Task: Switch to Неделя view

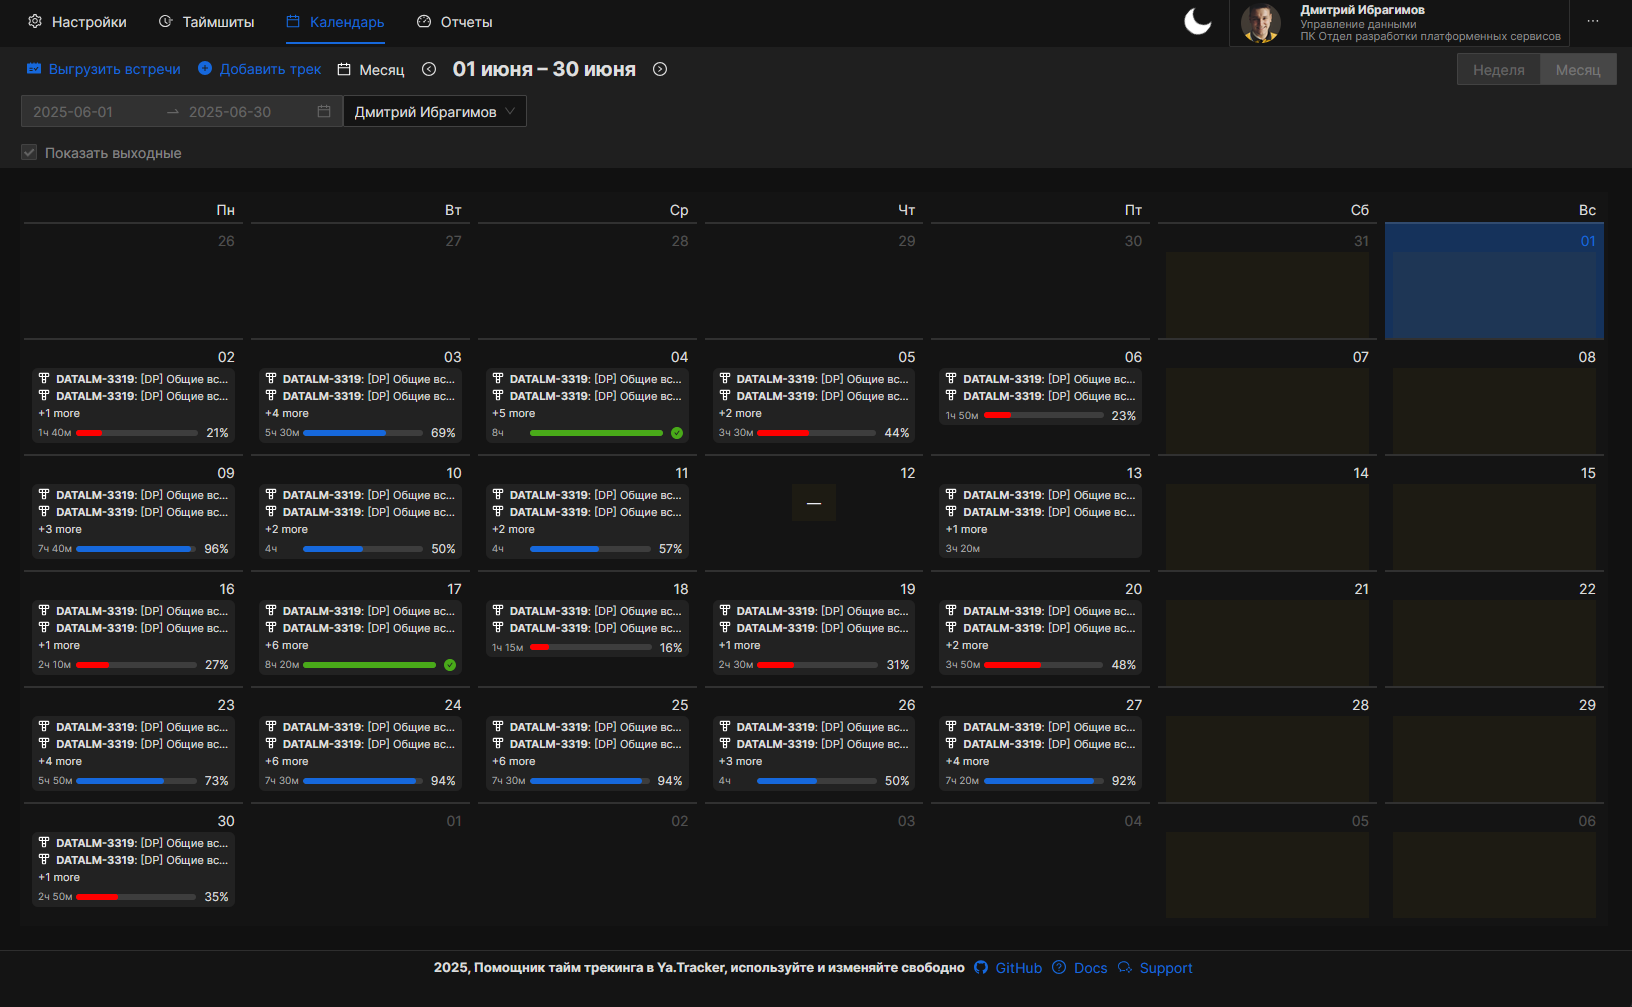Action: click(1498, 69)
